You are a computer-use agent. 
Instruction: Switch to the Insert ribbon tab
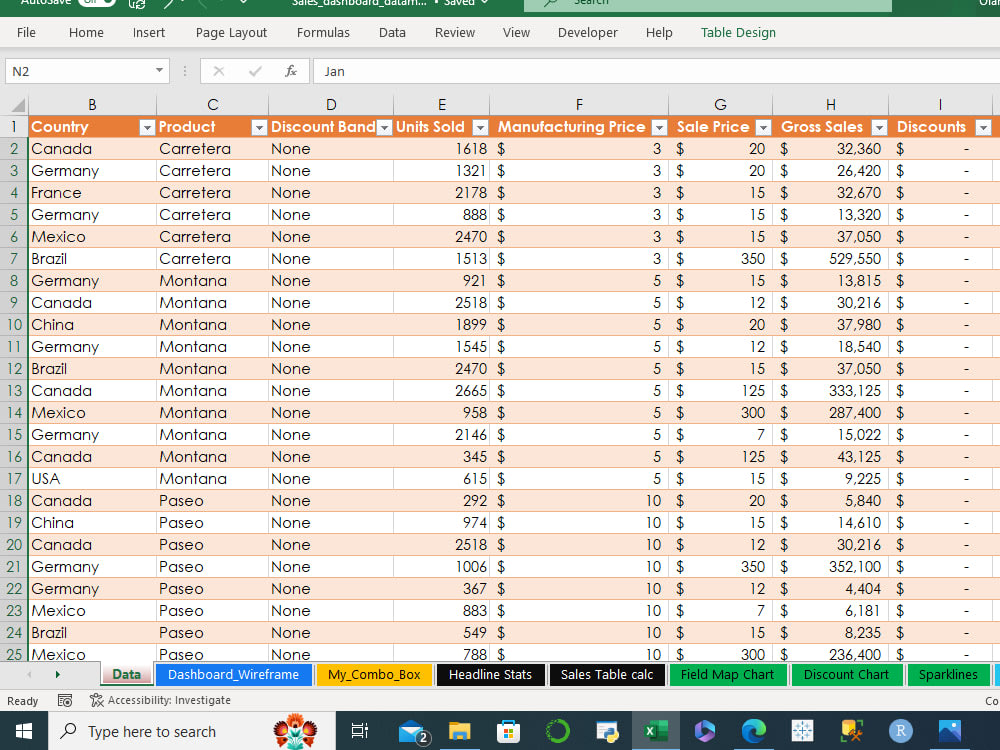point(149,33)
